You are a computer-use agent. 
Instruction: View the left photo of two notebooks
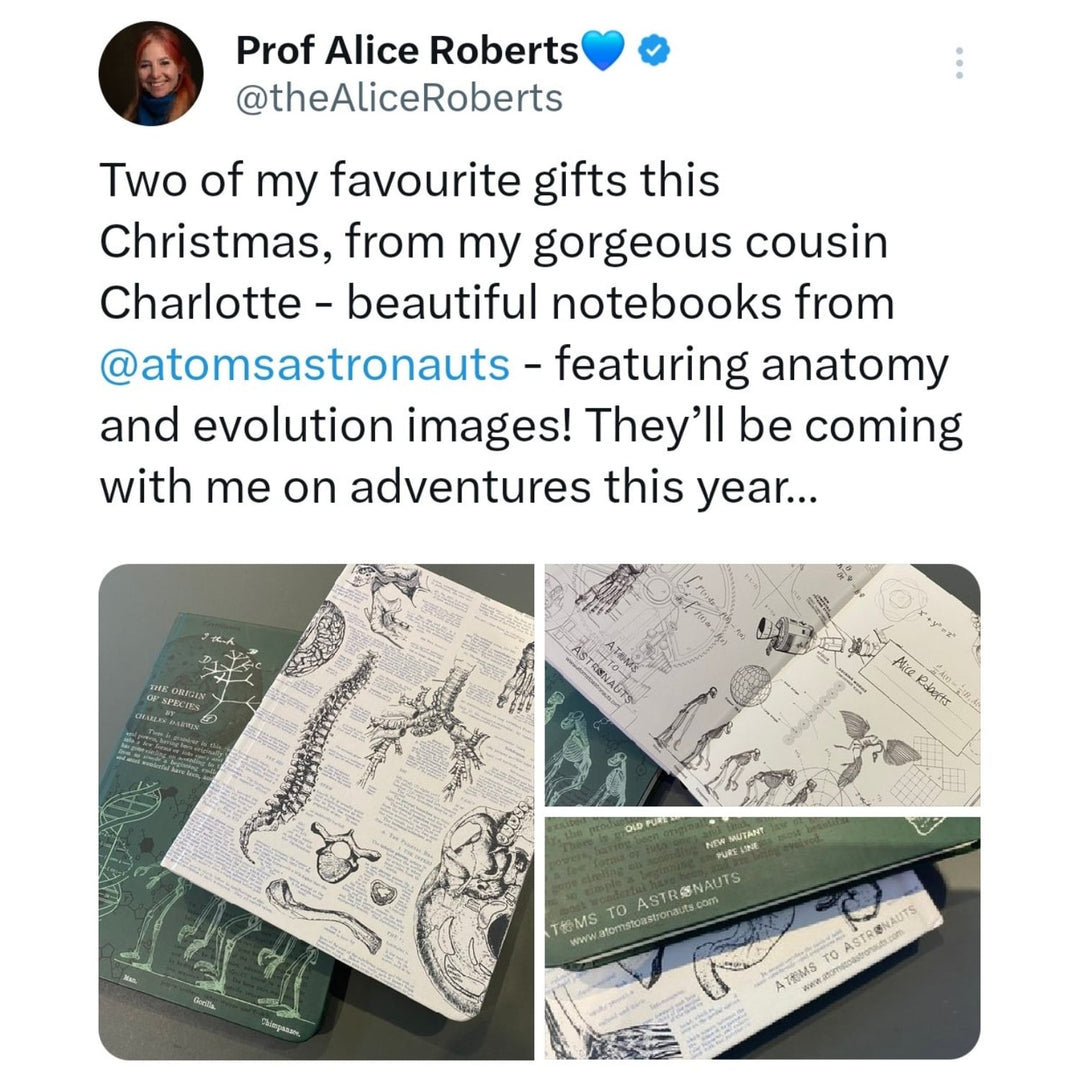pyautogui.click(x=317, y=811)
